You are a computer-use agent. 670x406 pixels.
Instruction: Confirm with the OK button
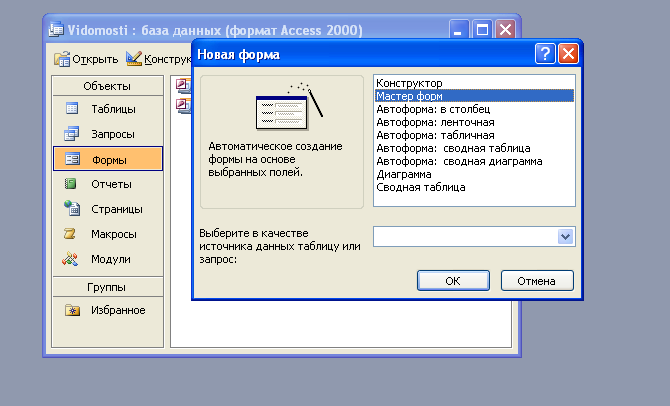click(453, 281)
